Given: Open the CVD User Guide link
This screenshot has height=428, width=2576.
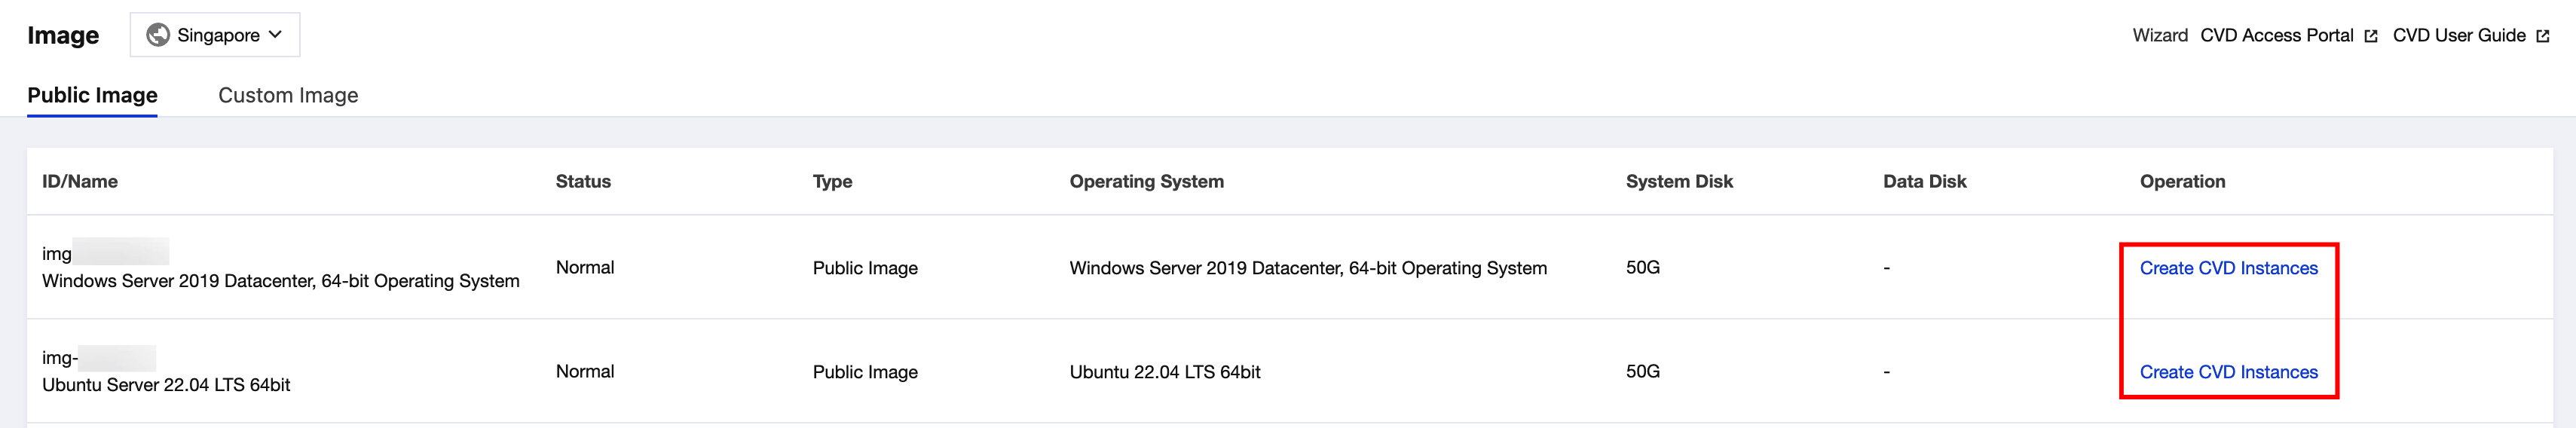Looking at the screenshot, I should pos(2458,35).
